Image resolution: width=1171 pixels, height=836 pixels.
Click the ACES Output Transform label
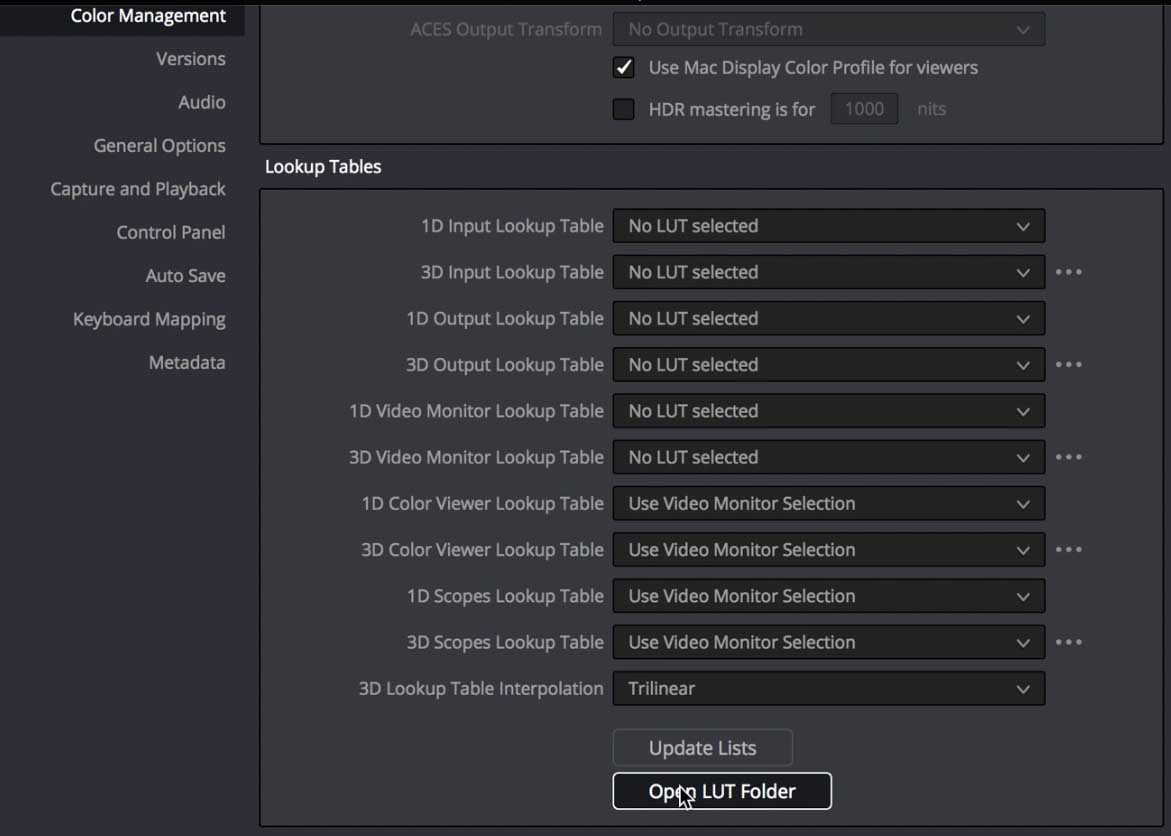pyautogui.click(x=506, y=30)
